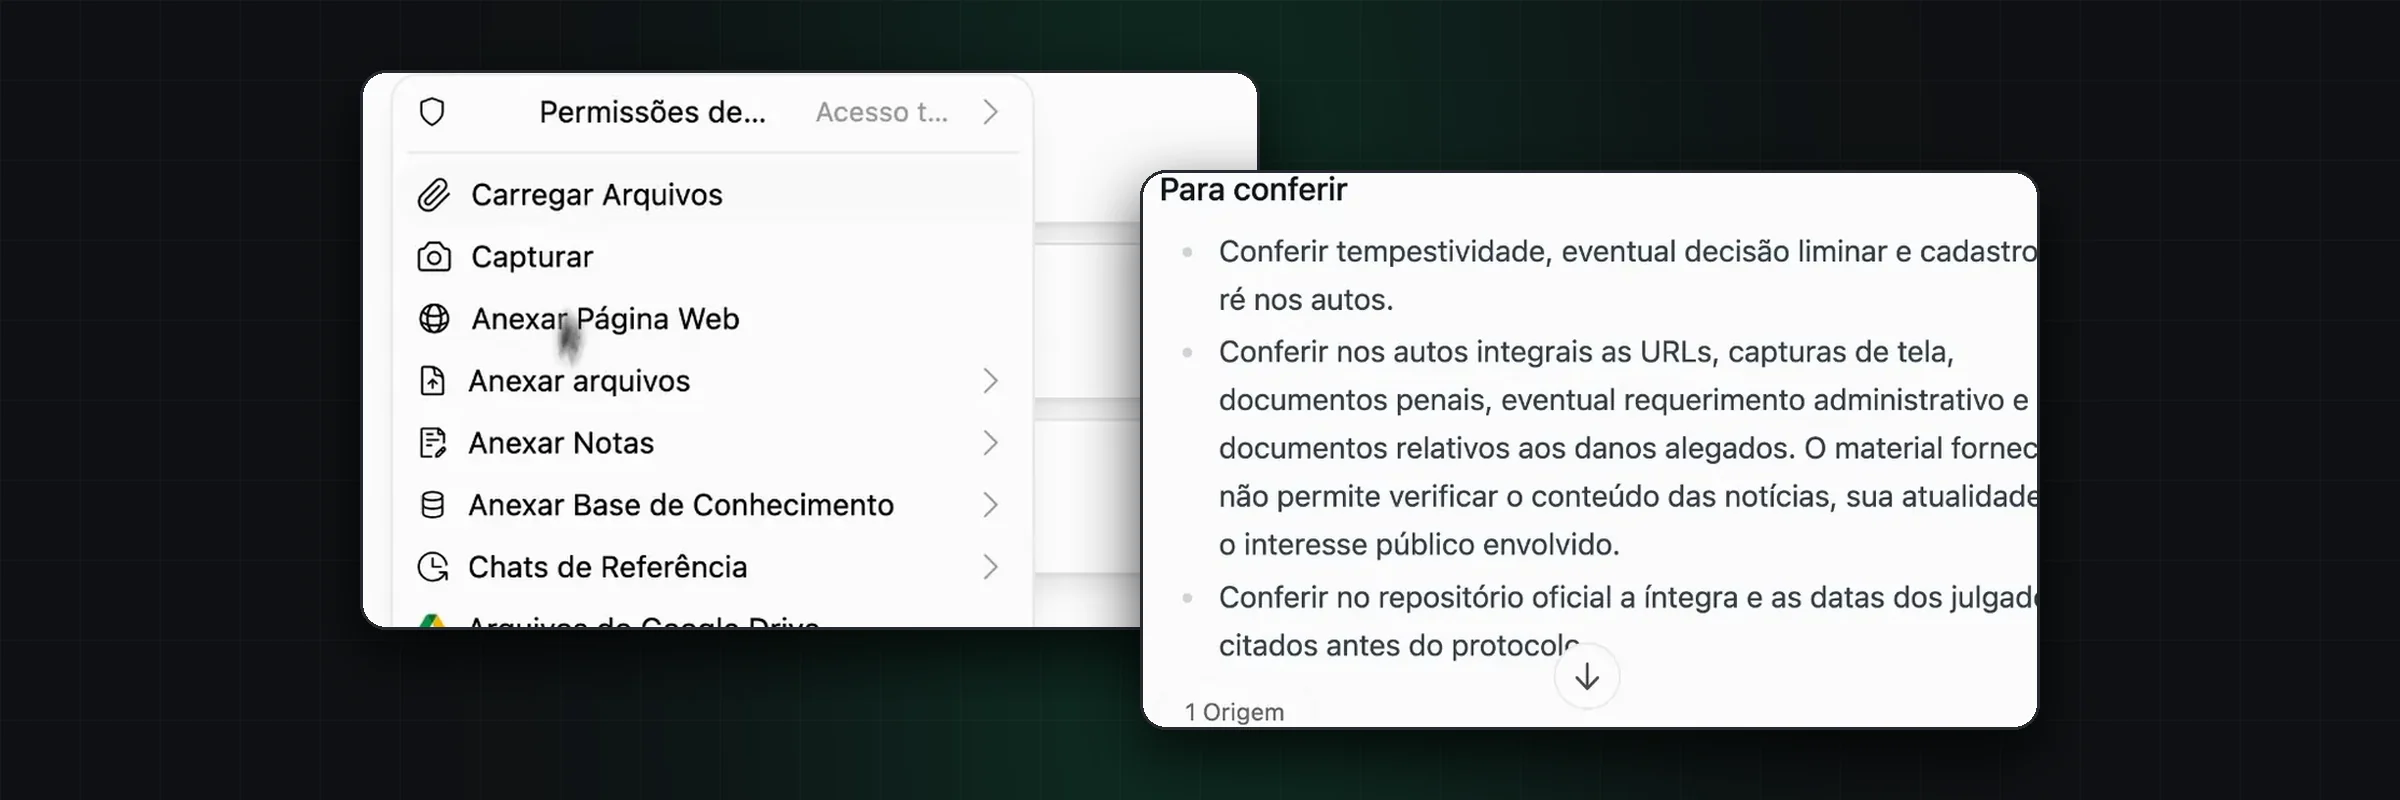Click the Para conferir heading
Viewport: 2400px width, 800px height.
(1253, 190)
